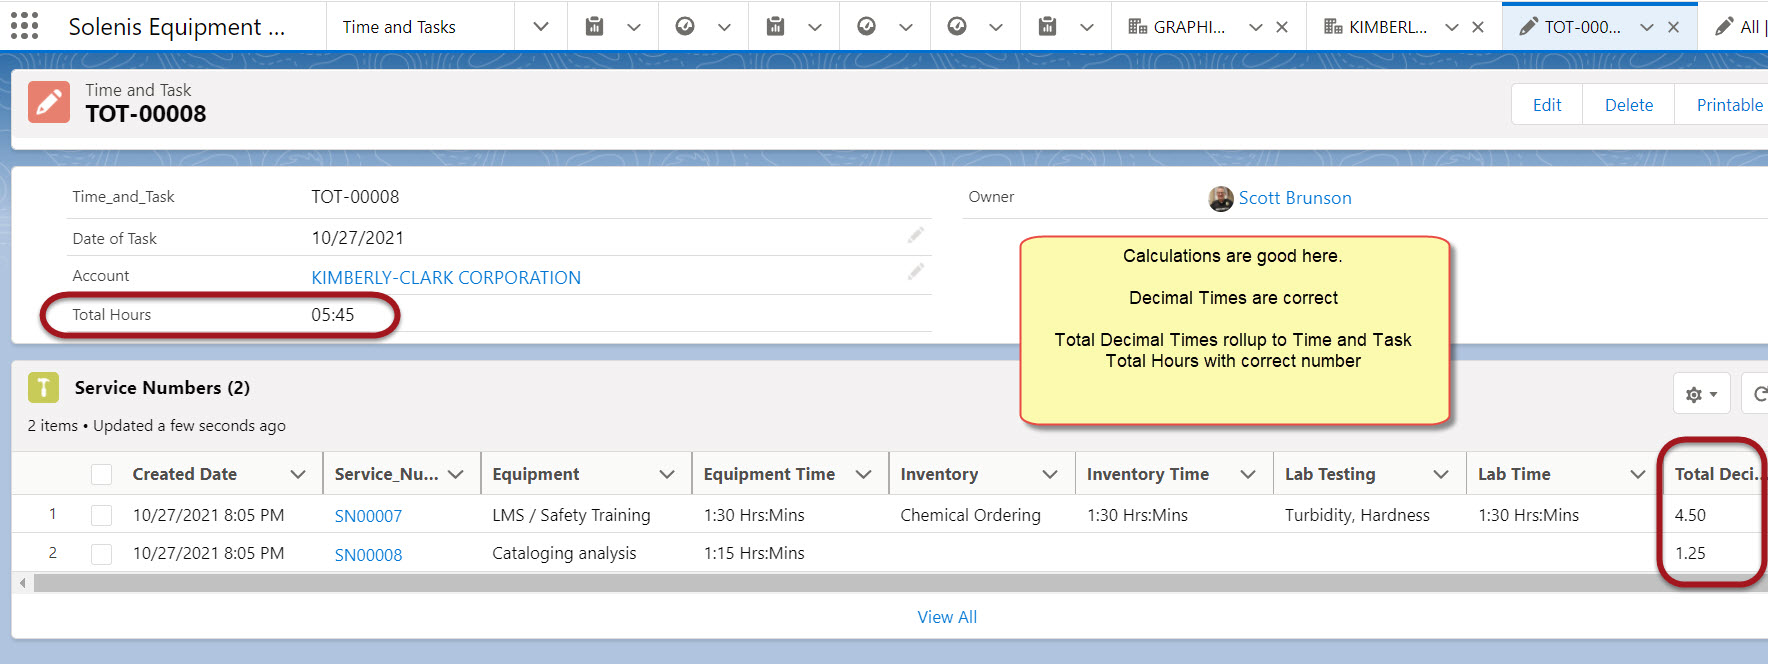
Task: Click the Edit button
Action: click(1546, 105)
